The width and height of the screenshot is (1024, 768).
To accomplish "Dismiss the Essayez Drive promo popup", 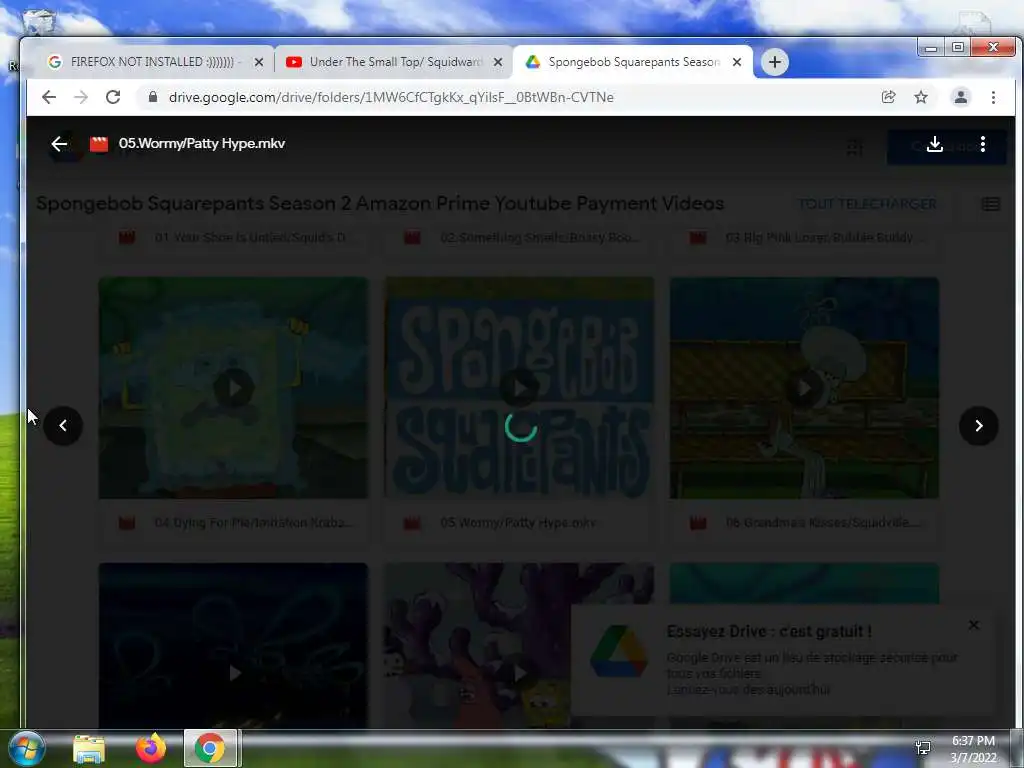I will (974, 625).
